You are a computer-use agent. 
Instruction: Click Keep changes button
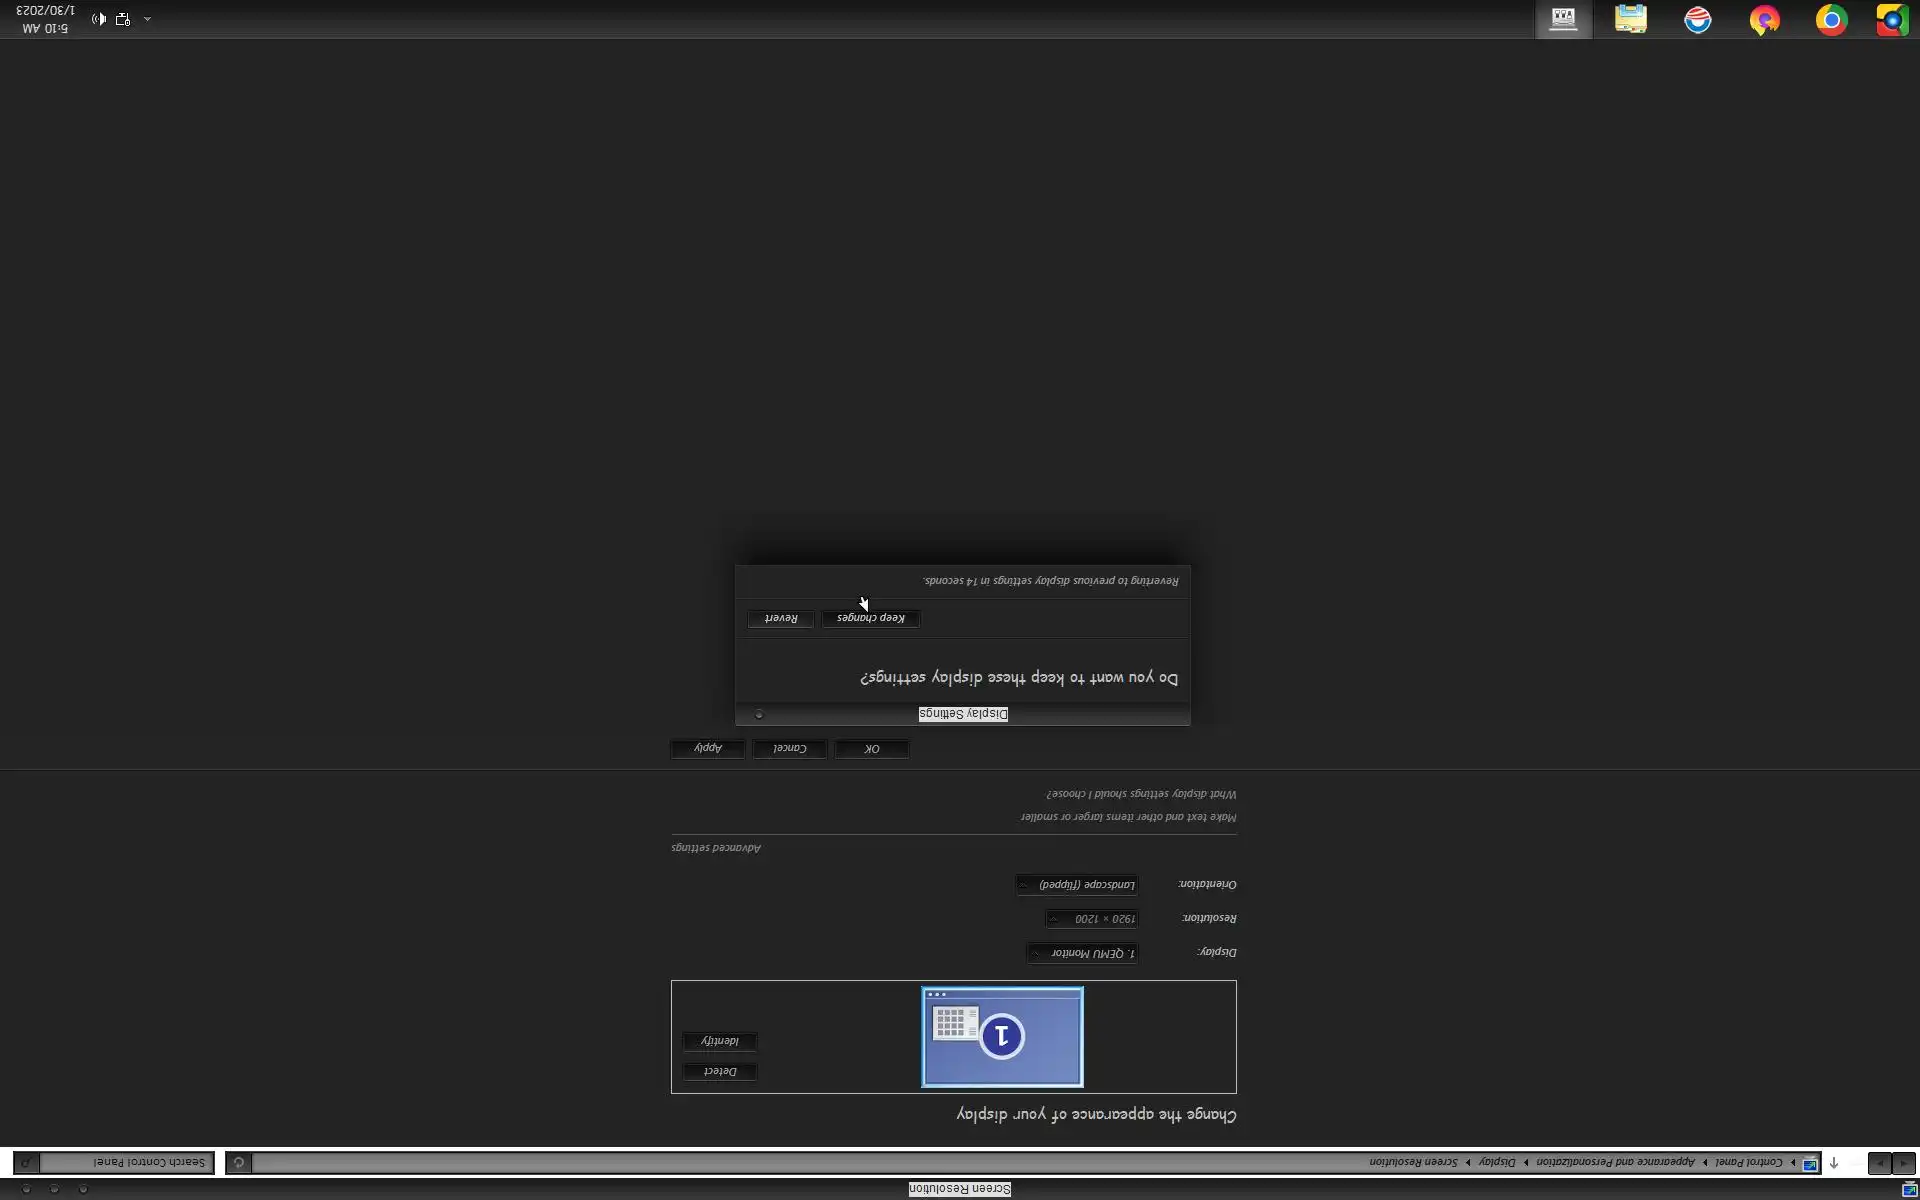(x=870, y=619)
